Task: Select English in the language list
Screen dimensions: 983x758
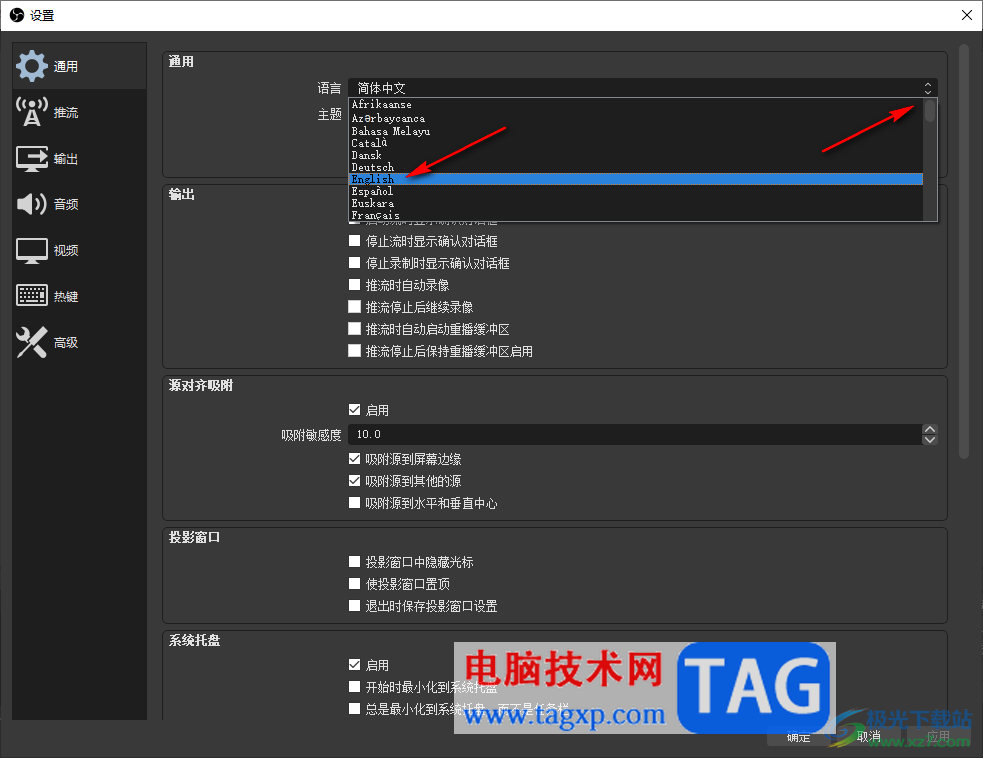Action: (636, 179)
